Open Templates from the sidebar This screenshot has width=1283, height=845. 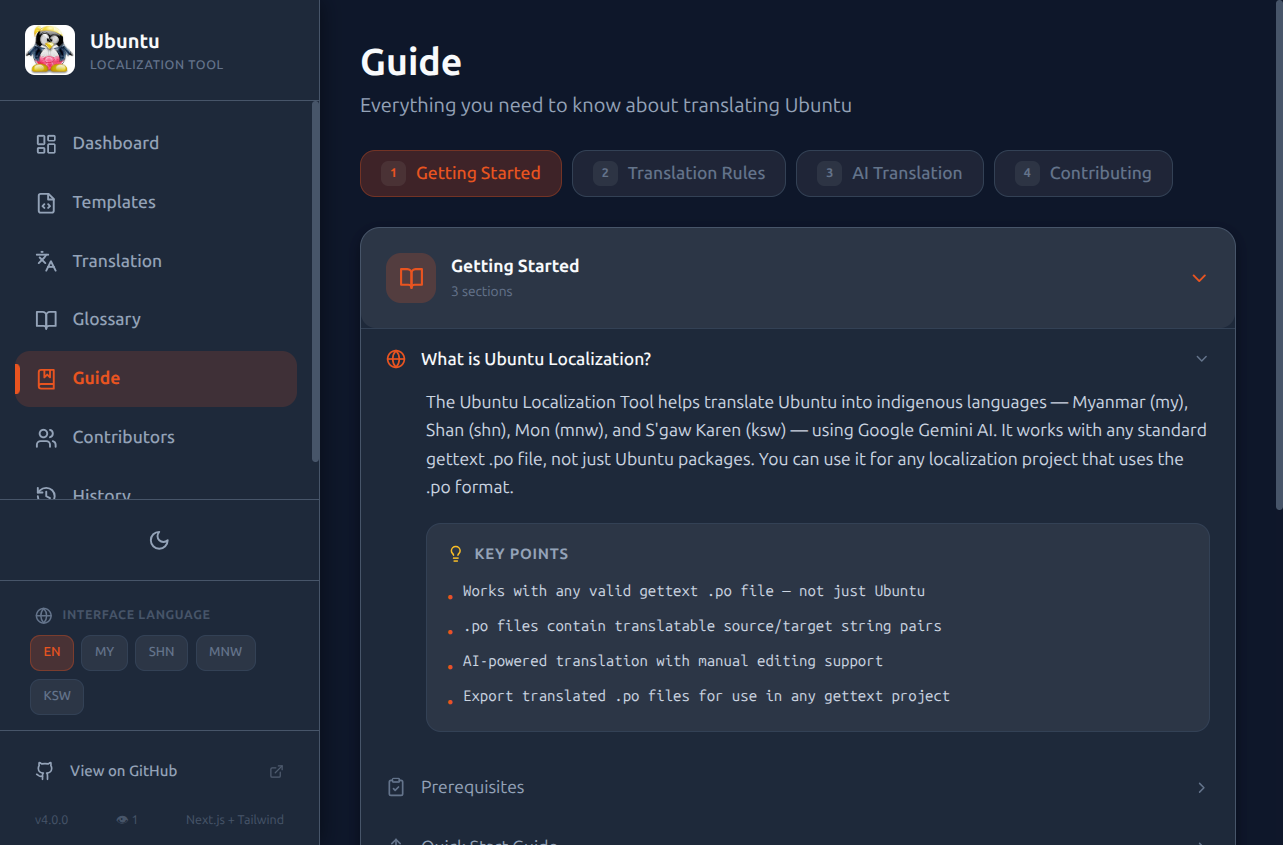coord(156,203)
